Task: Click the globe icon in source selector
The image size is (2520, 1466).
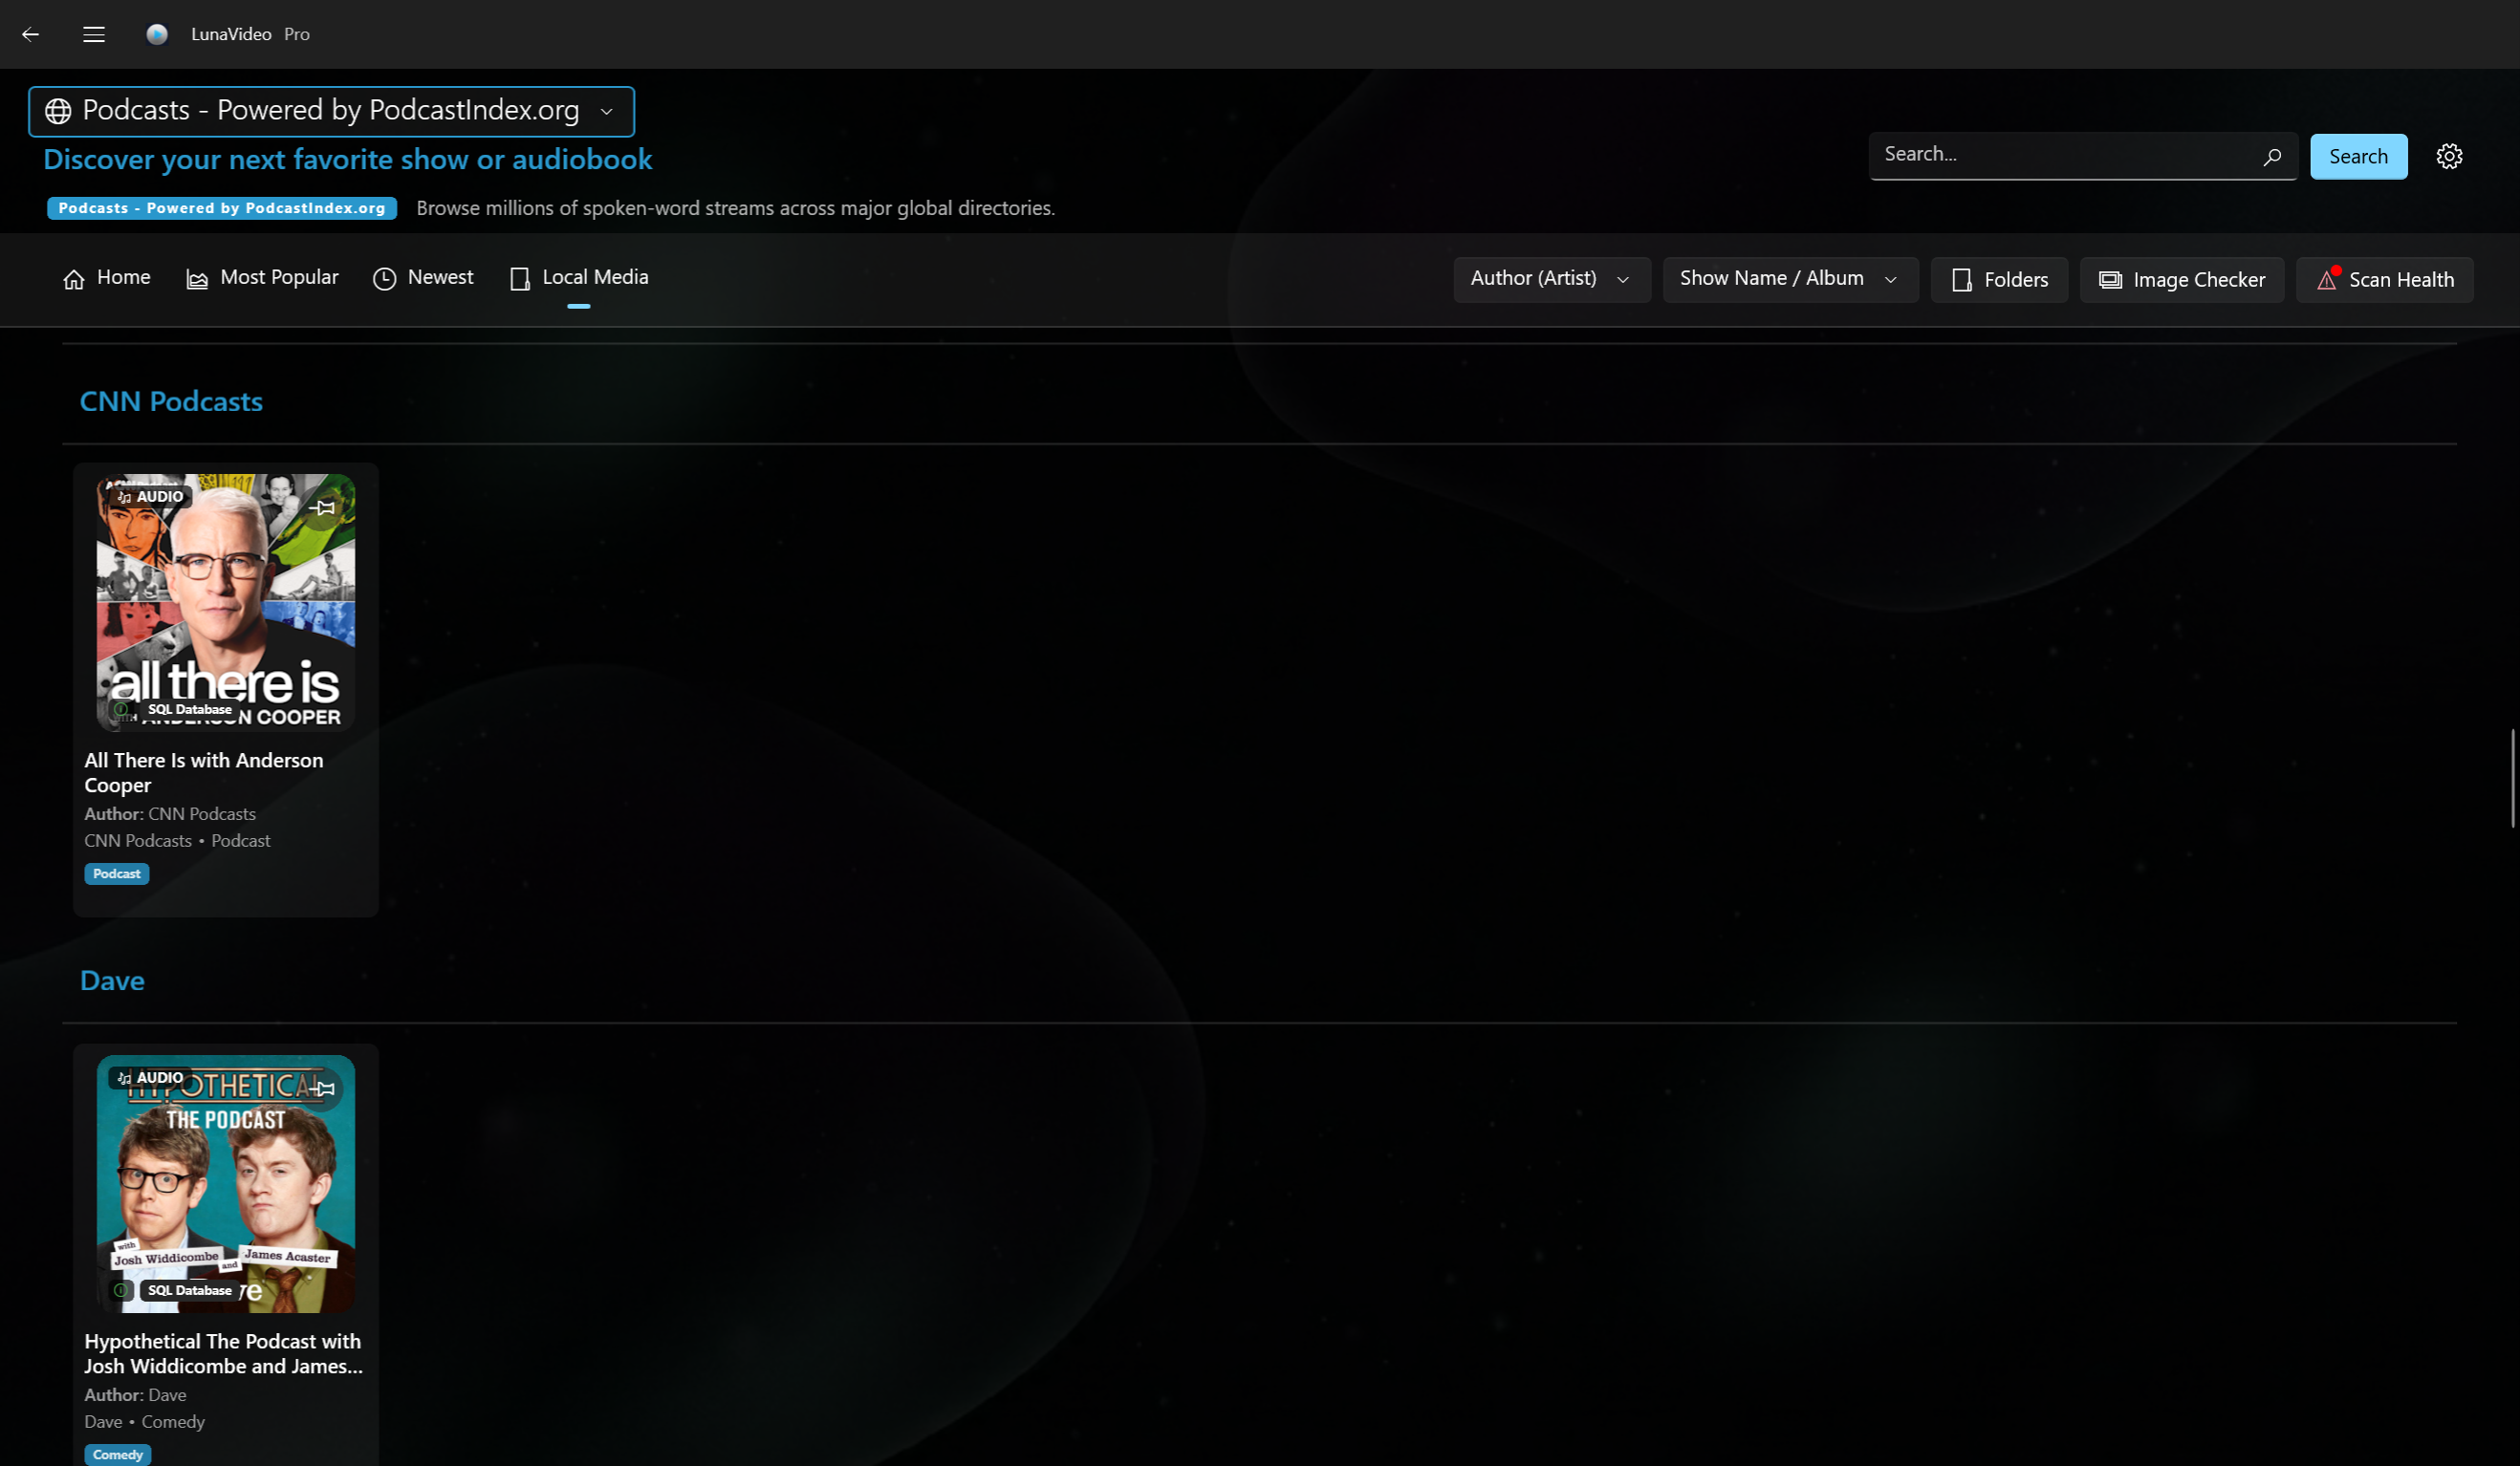Action: pos(58,111)
